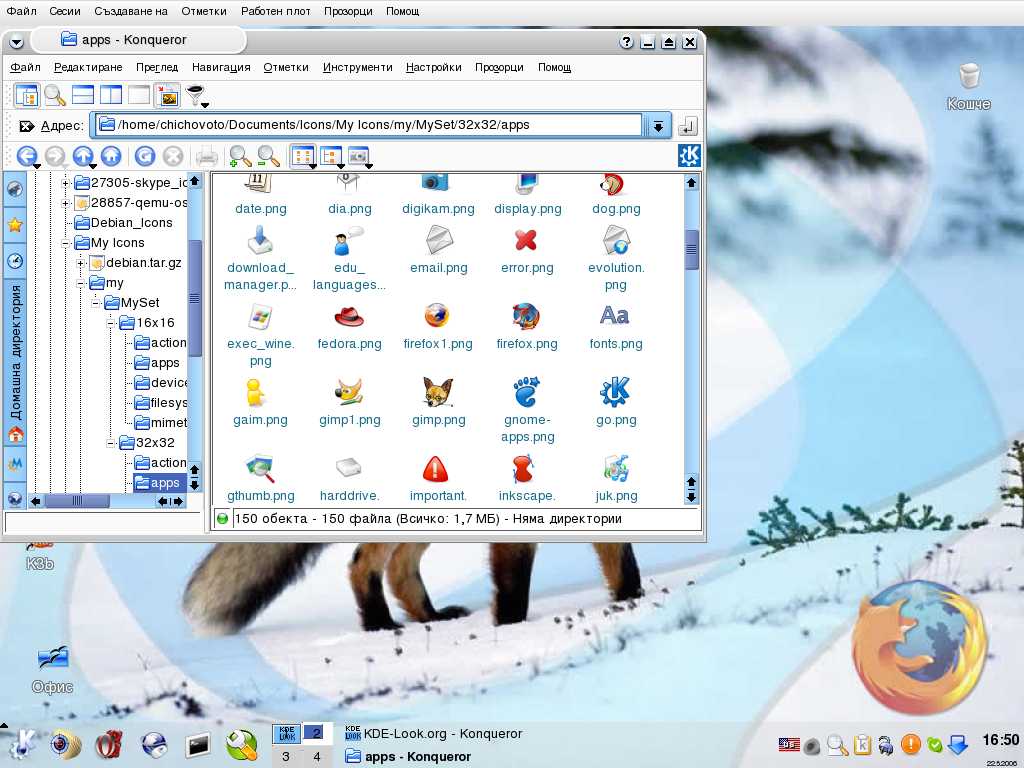The height and width of the screenshot is (768, 1024).
Task: Open Konqueror's Преглед menu
Action: click(x=157, y=67)
